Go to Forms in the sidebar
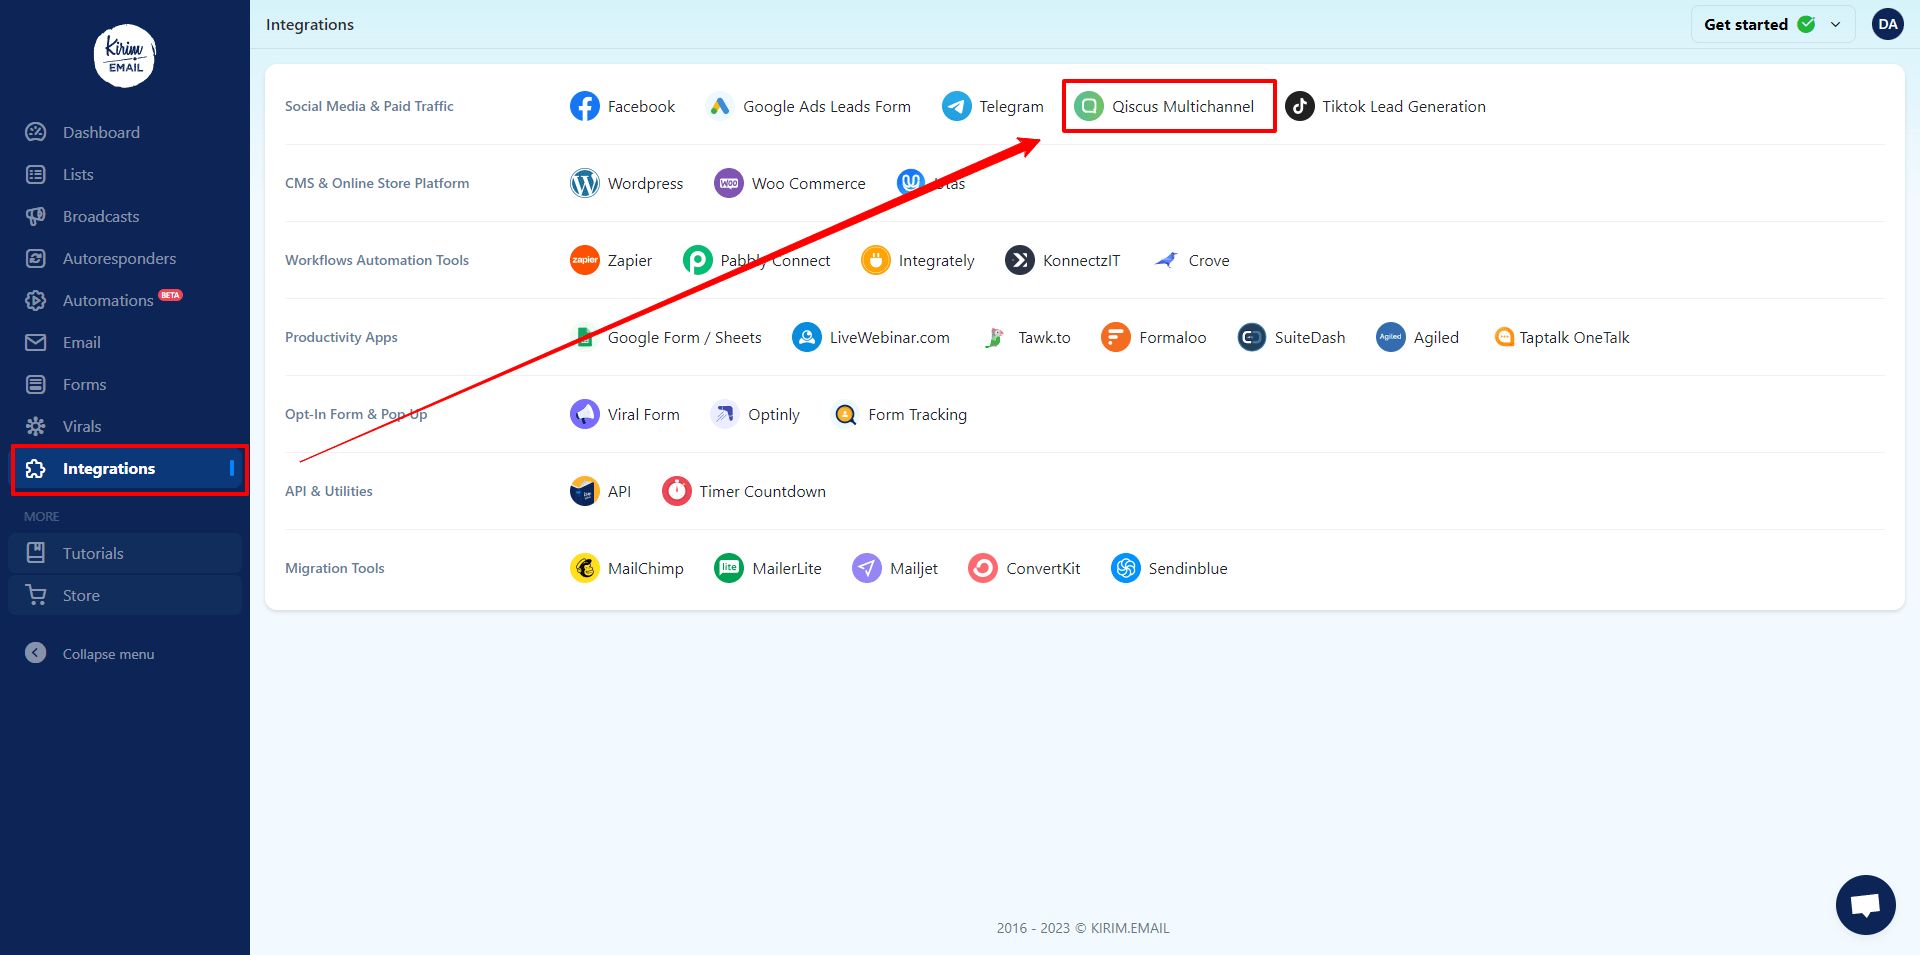The image size is (1920, 955). pos(125,384)
